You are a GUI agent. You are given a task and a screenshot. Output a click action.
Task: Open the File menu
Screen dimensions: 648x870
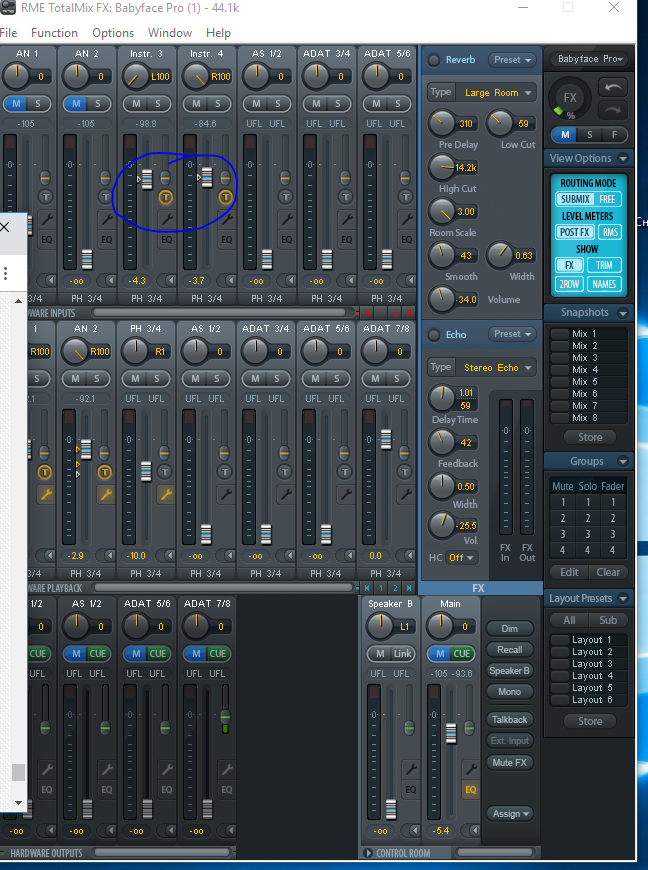(8, 33)
